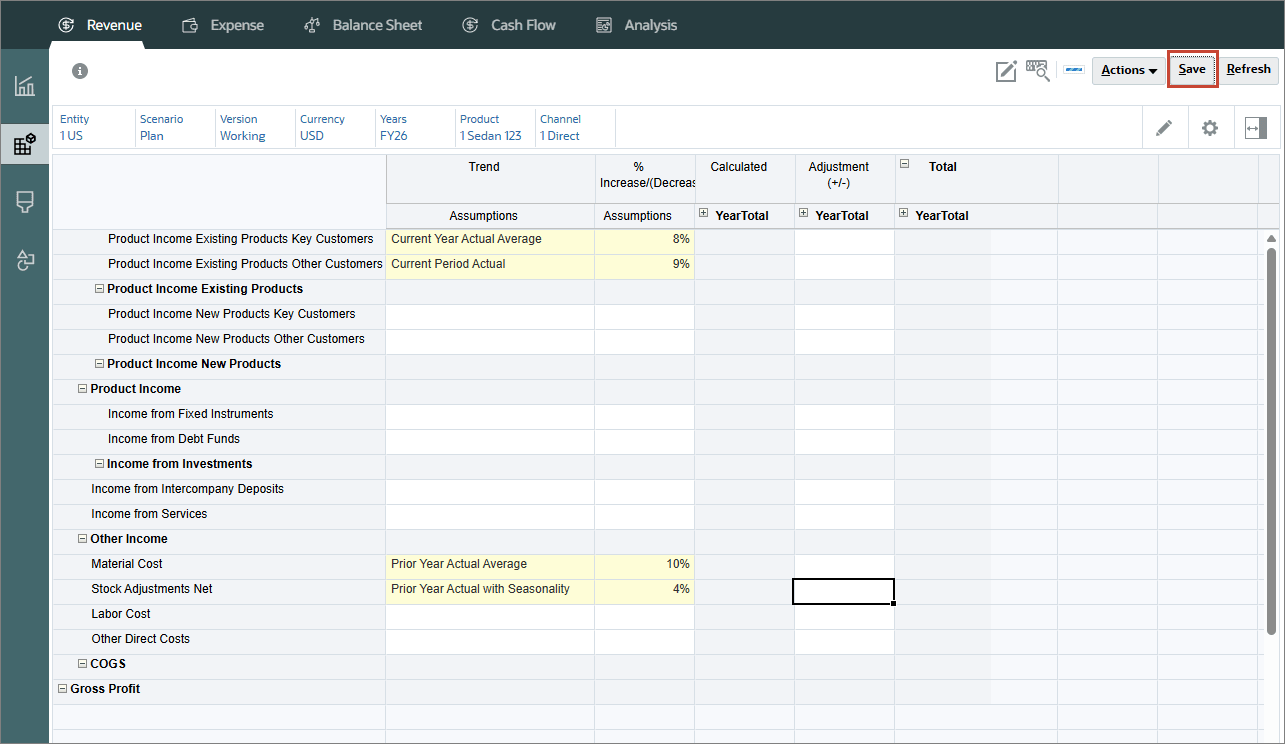Show form information via the info icon
Image resolution: width=1285 pixels, height=744 pixels.
tap(80, 71)
